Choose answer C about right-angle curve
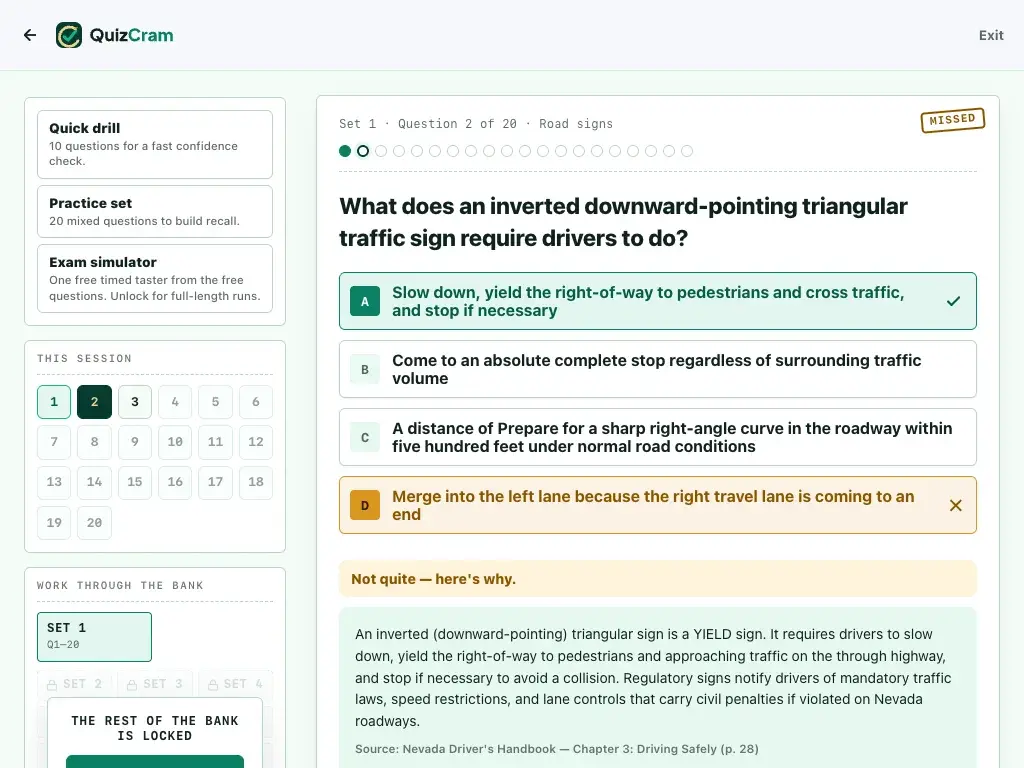Viewport: 1024px width, 768px height. pyautogui.click(x=658, y=437)
